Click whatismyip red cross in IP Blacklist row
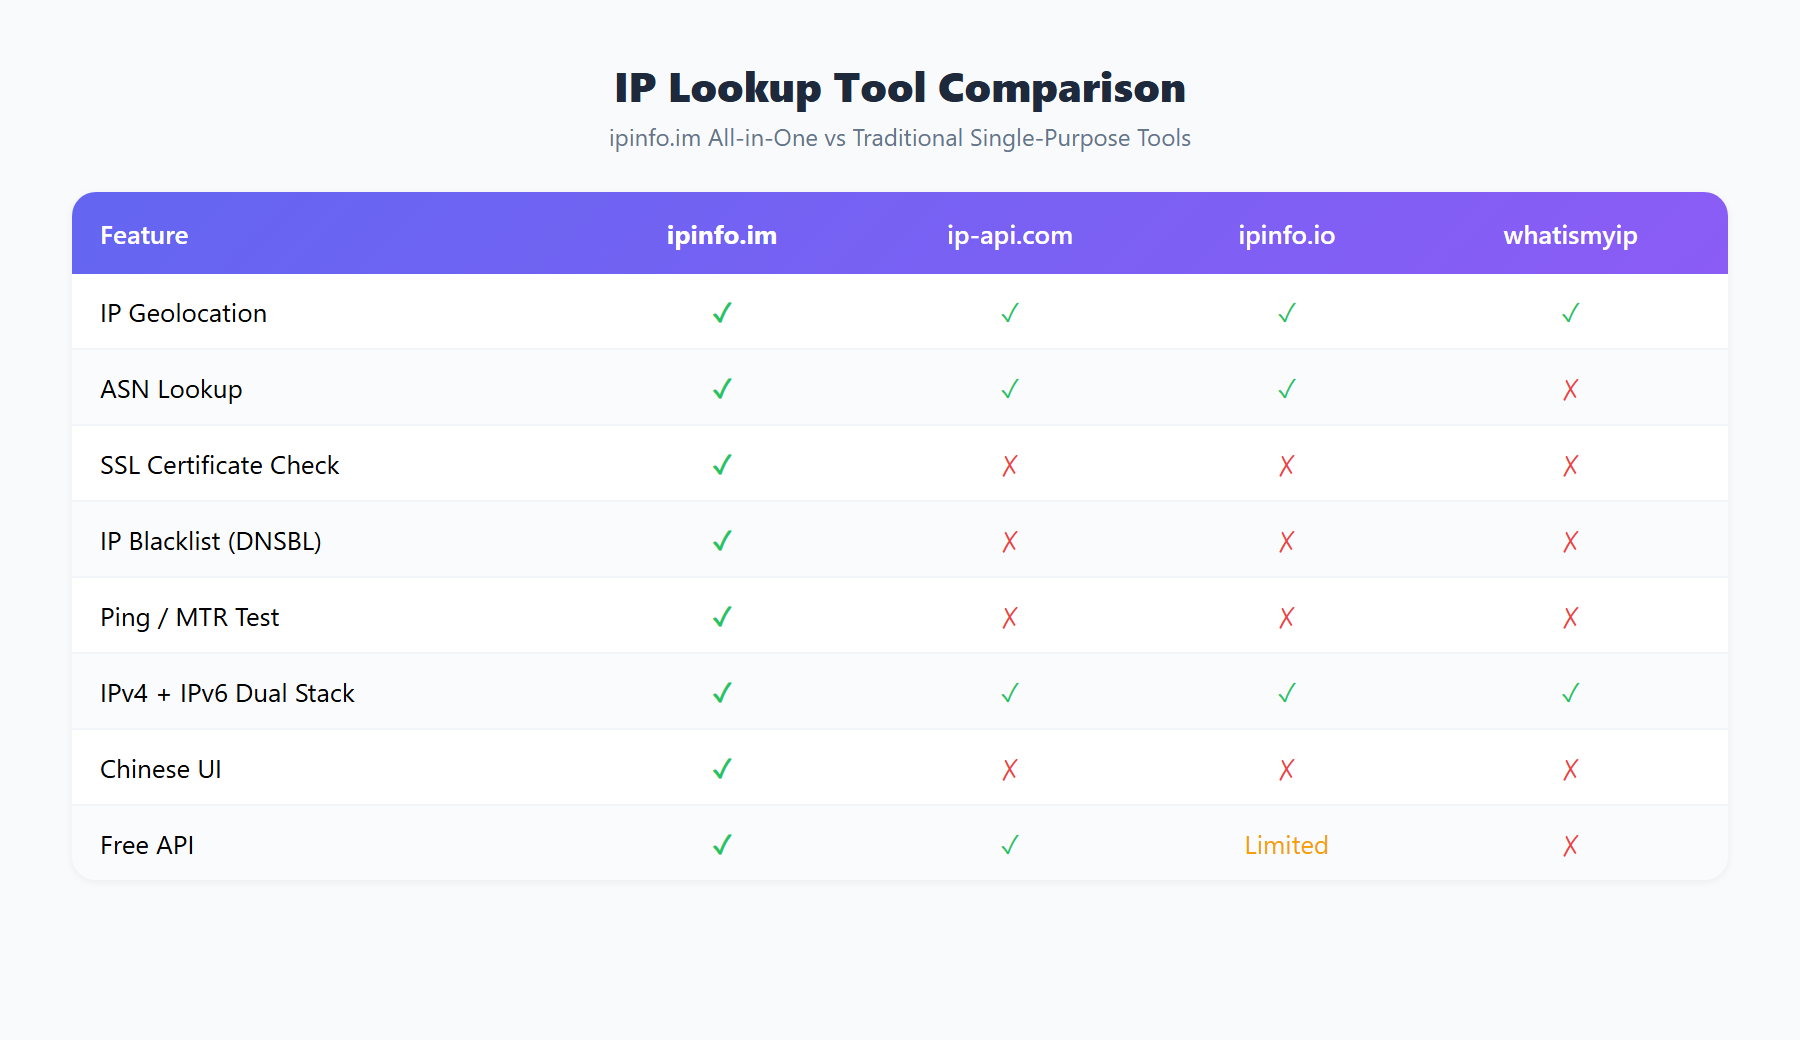The image size is (1800, 1040). [x=1571, y=541]
